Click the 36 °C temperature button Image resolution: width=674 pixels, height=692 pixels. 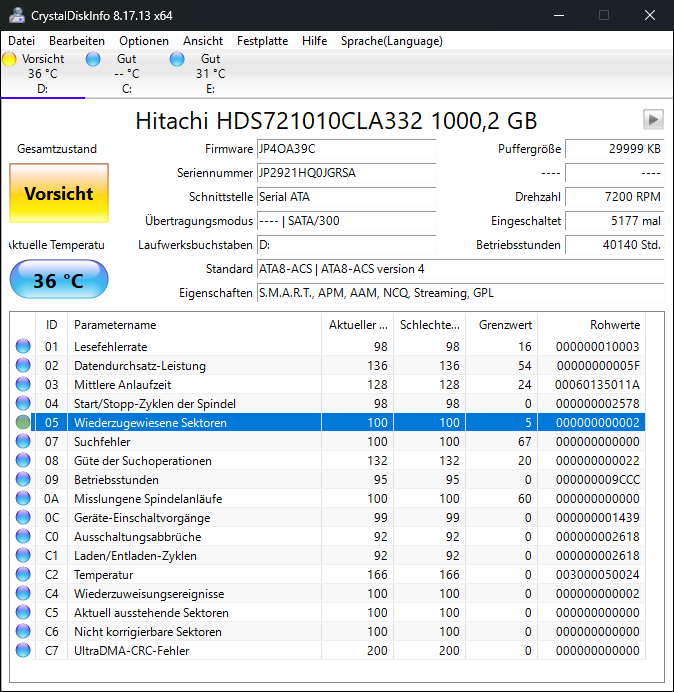point(59,280)
